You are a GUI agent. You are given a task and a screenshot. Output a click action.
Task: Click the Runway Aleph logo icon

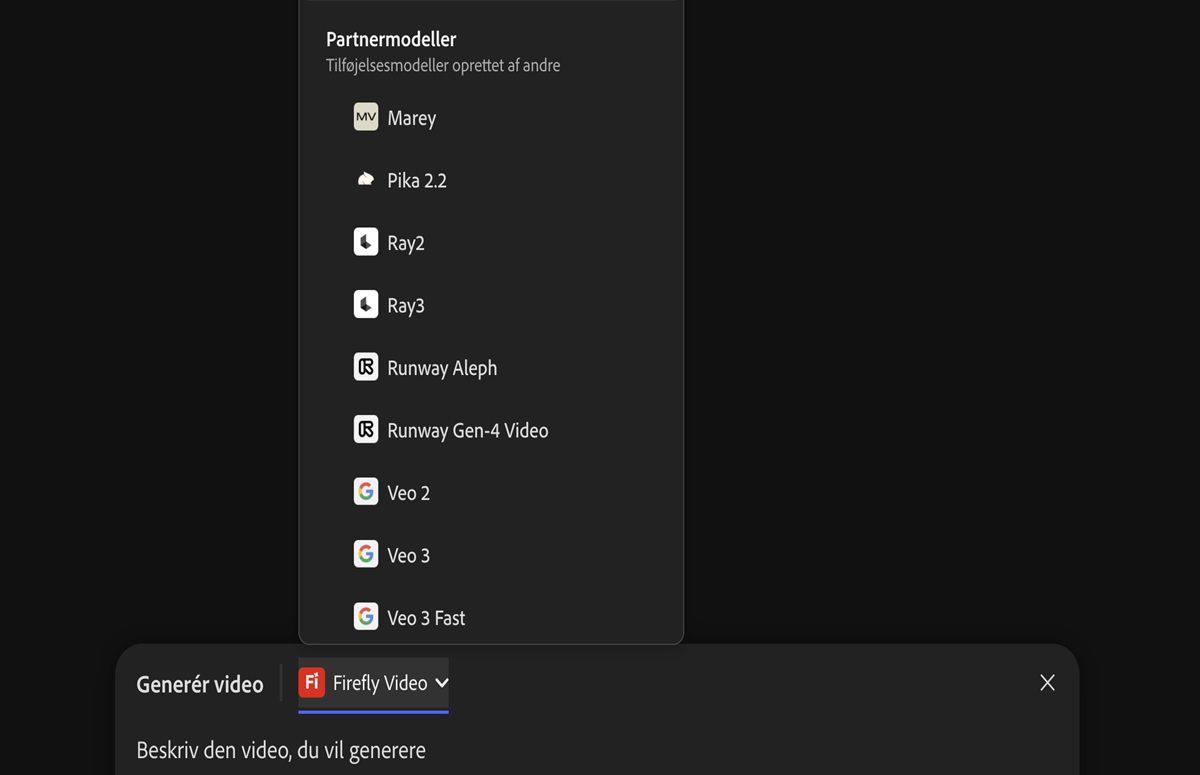366,367
